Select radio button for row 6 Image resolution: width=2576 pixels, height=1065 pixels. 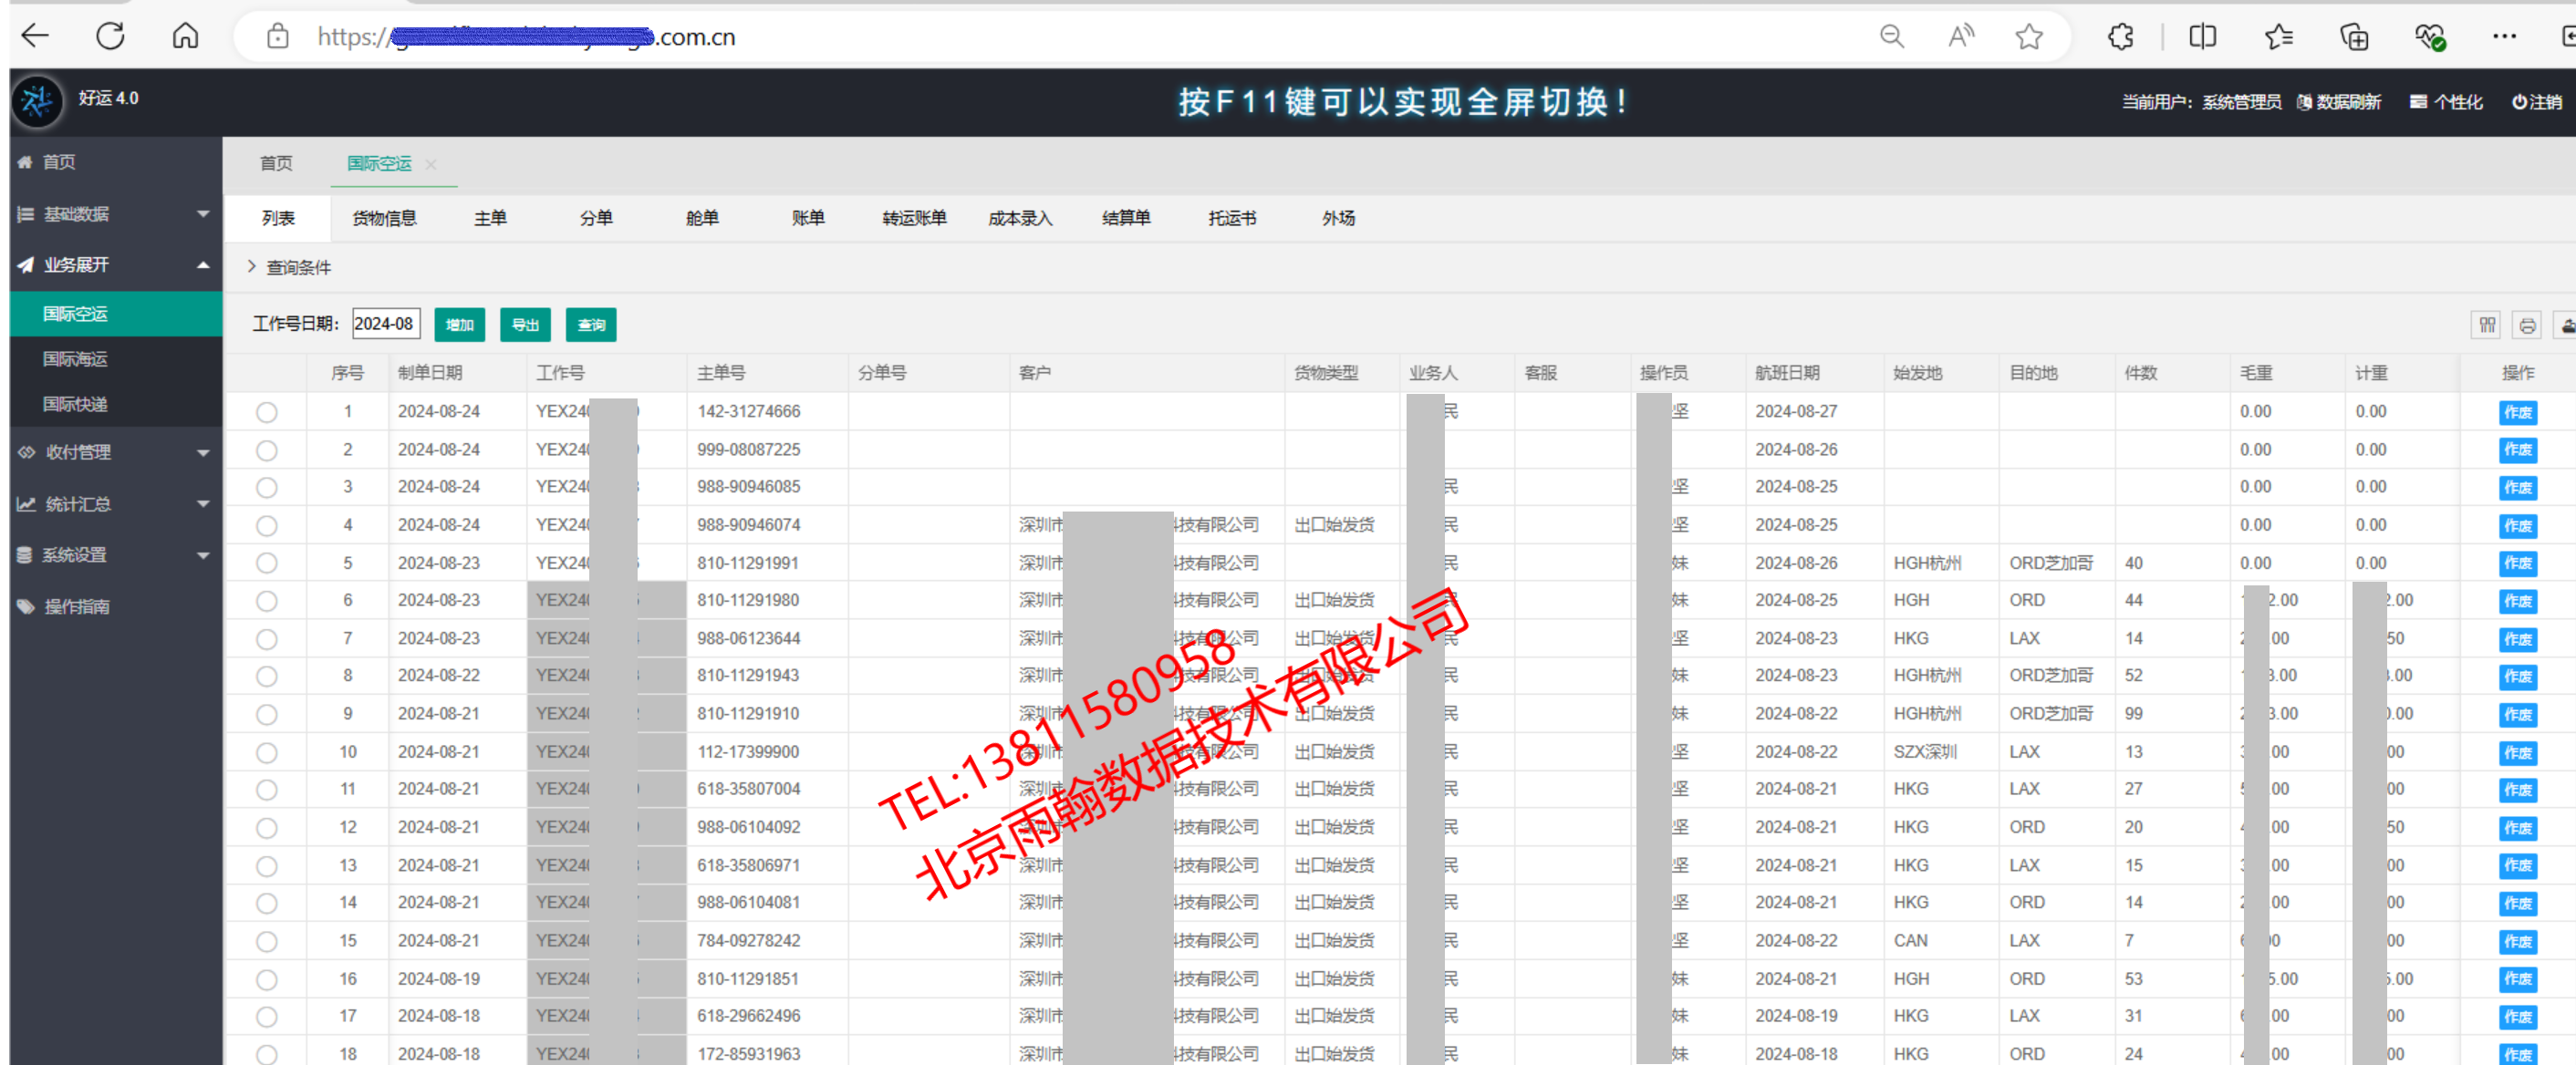click(266, 601)
